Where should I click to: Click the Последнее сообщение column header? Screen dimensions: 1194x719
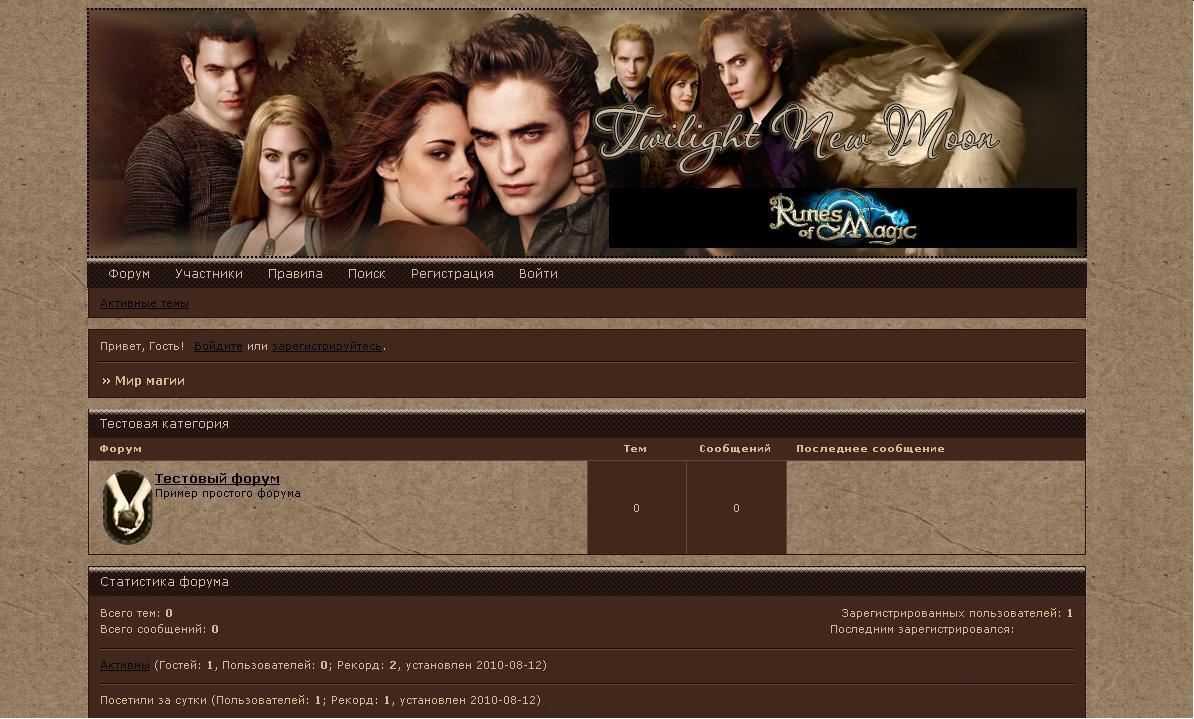[870, 449]
